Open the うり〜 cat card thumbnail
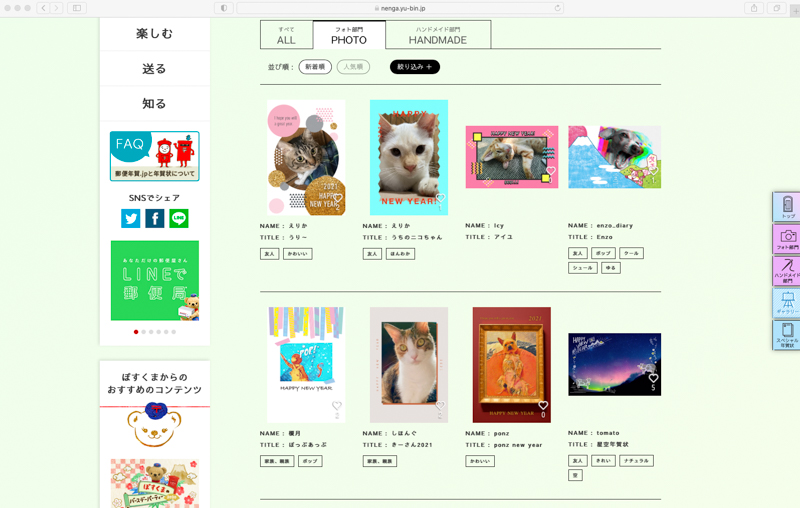Viewport: 800px width, 508px height. click(x=306, y=158)
